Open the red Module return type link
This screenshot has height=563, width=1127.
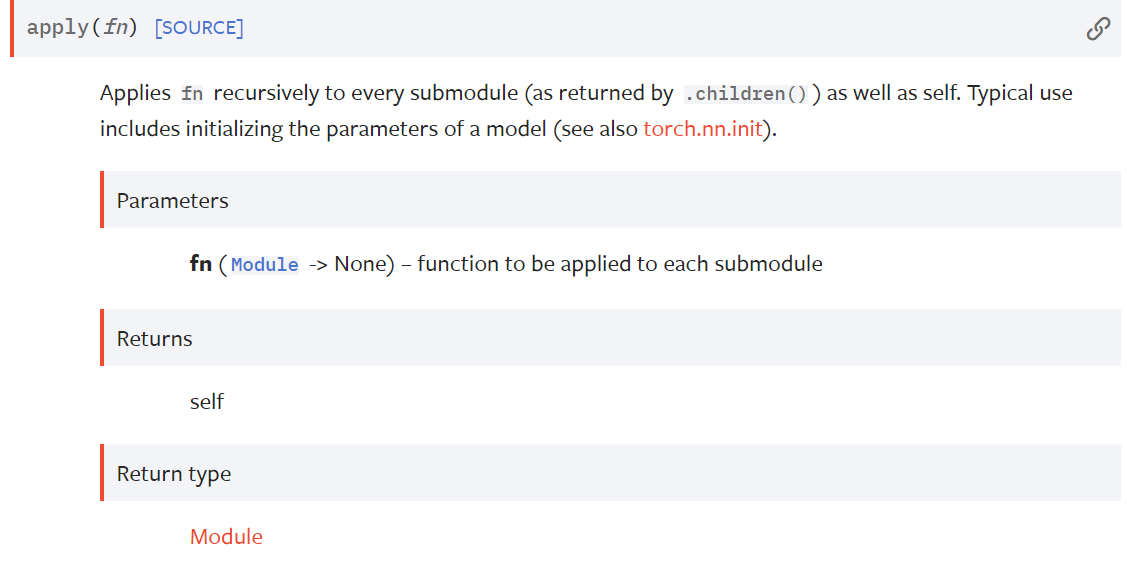click(x=226, y=537)
